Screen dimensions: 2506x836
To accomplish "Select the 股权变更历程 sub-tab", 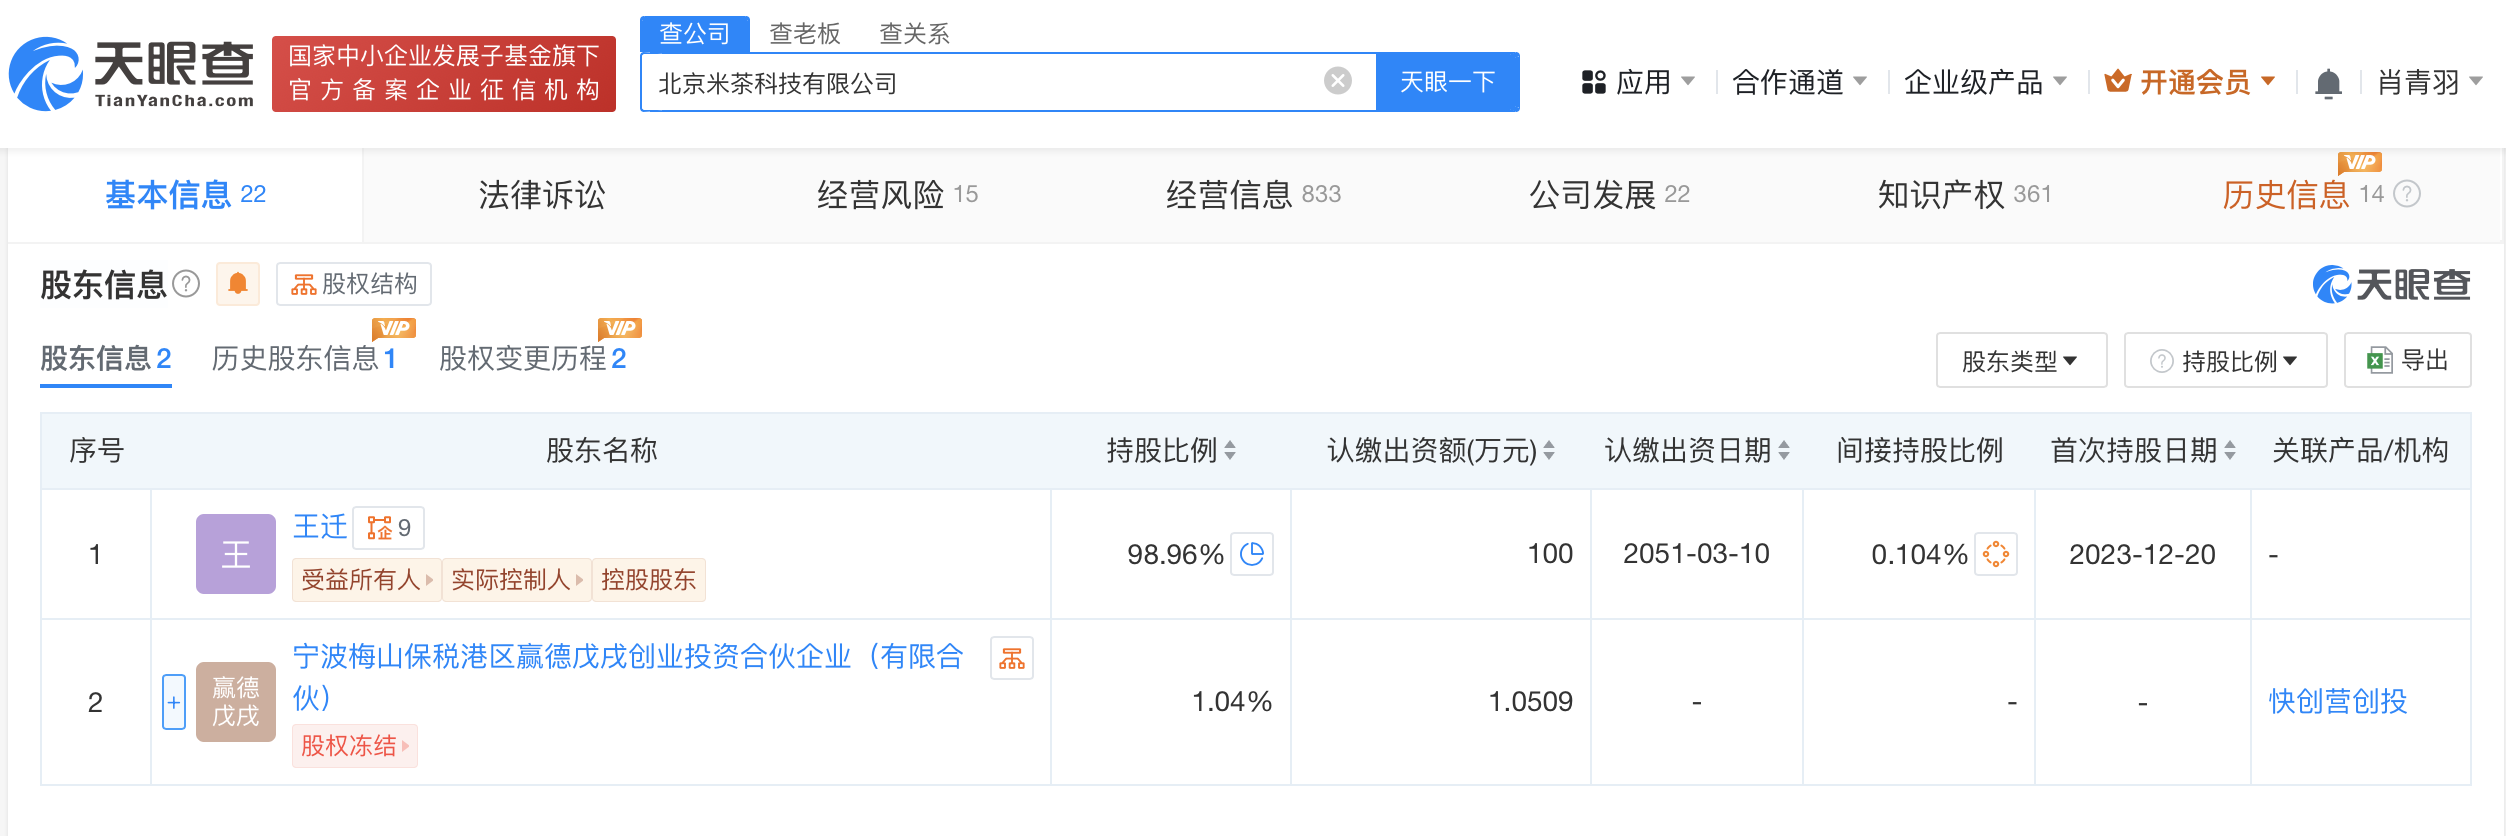I will (x=532, y=358).
